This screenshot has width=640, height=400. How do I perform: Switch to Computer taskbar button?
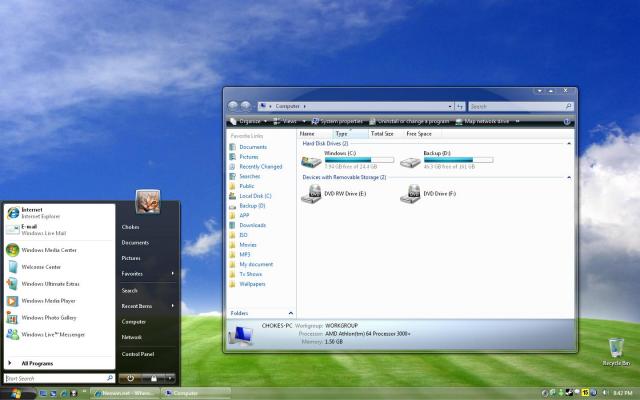click(196, 393)
